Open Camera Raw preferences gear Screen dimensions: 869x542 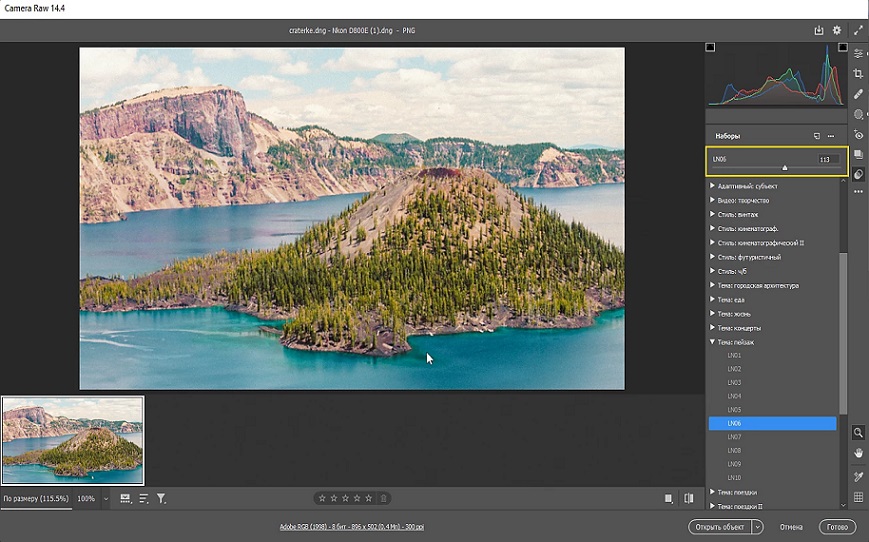[x=837, y=30]
